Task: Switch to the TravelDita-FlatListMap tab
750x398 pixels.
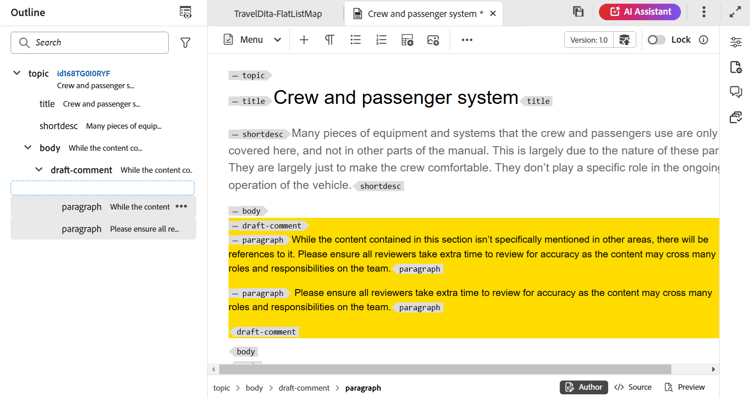Action: [278, 14]
